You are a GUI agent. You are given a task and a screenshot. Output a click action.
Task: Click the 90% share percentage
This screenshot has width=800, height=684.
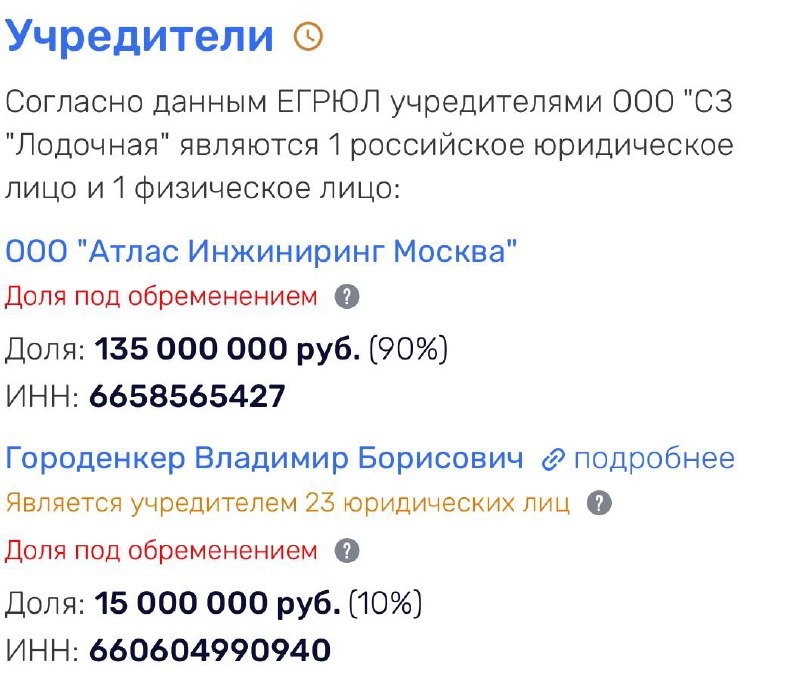click(408, 349)
